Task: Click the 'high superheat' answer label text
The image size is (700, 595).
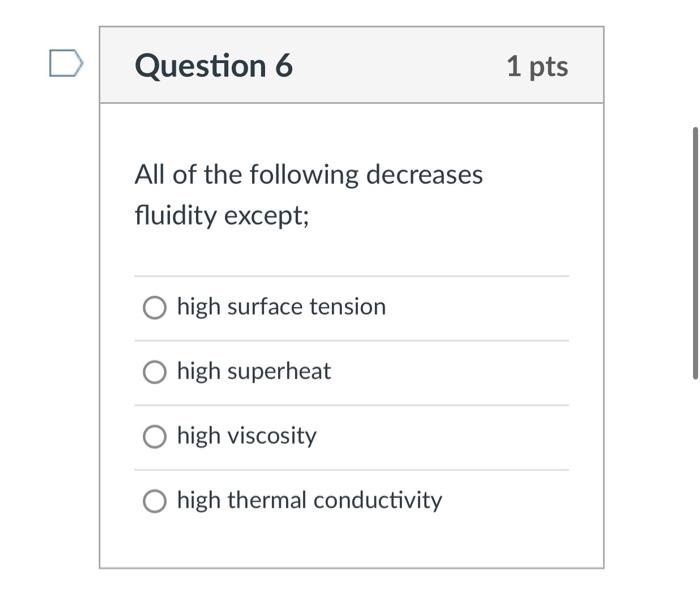Action: [253, 372]
